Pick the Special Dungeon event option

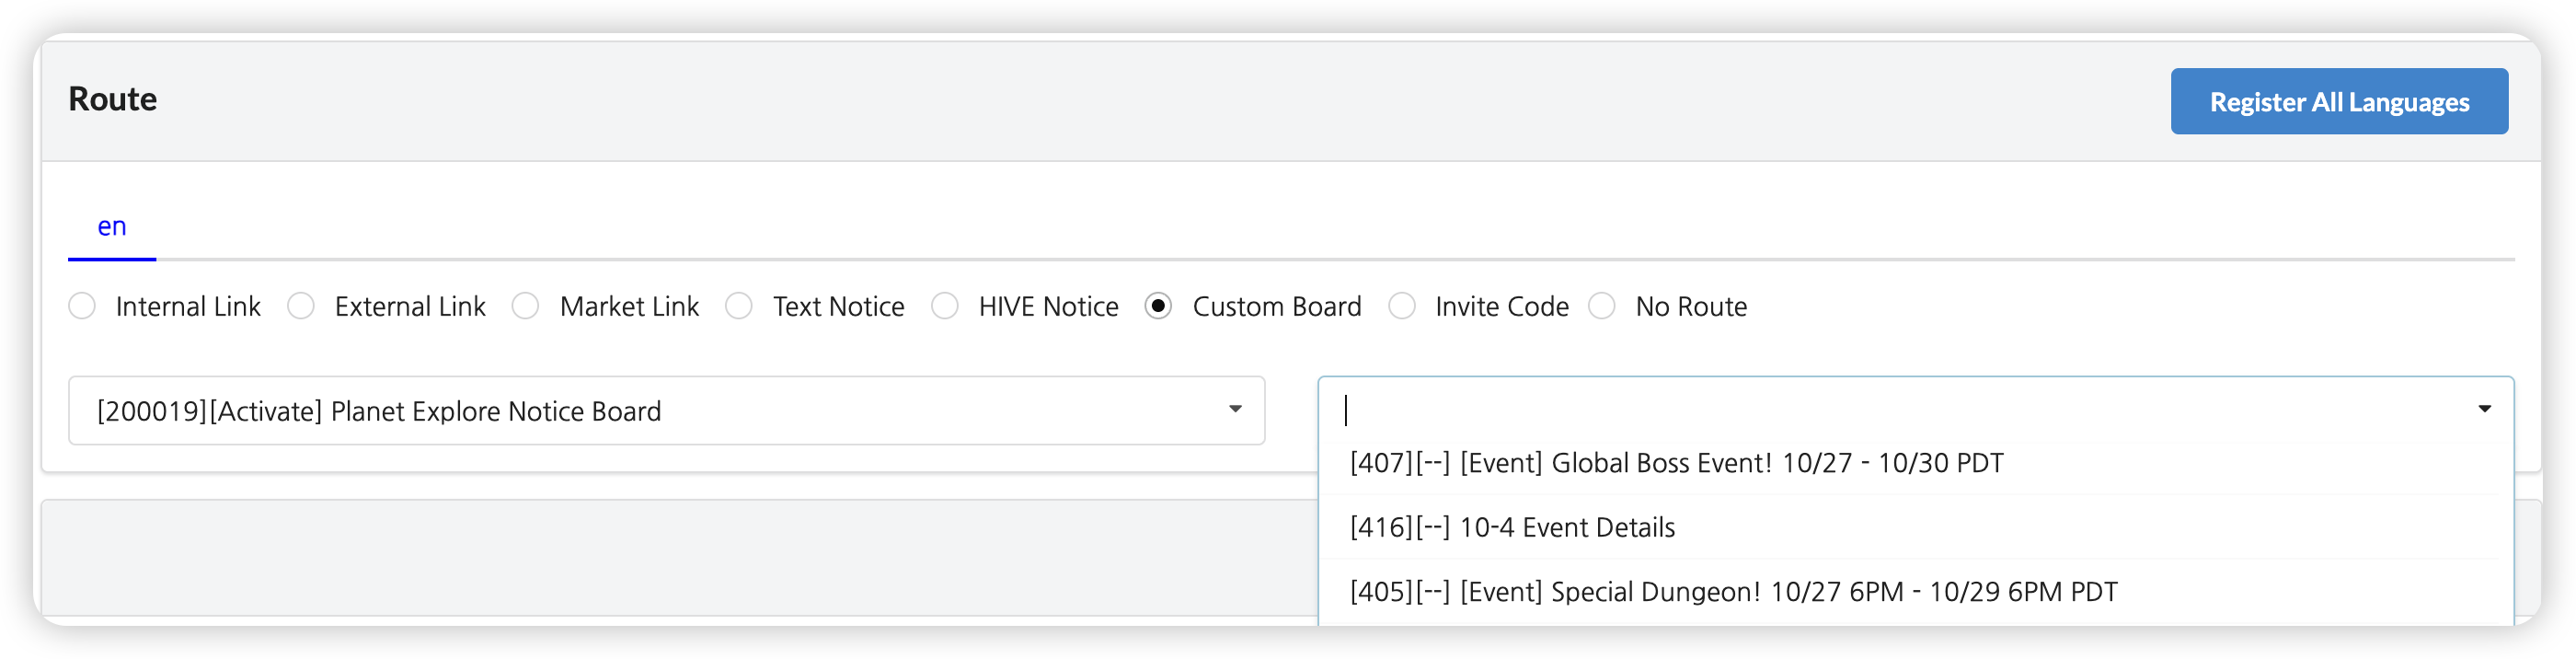pos(1732,592)
